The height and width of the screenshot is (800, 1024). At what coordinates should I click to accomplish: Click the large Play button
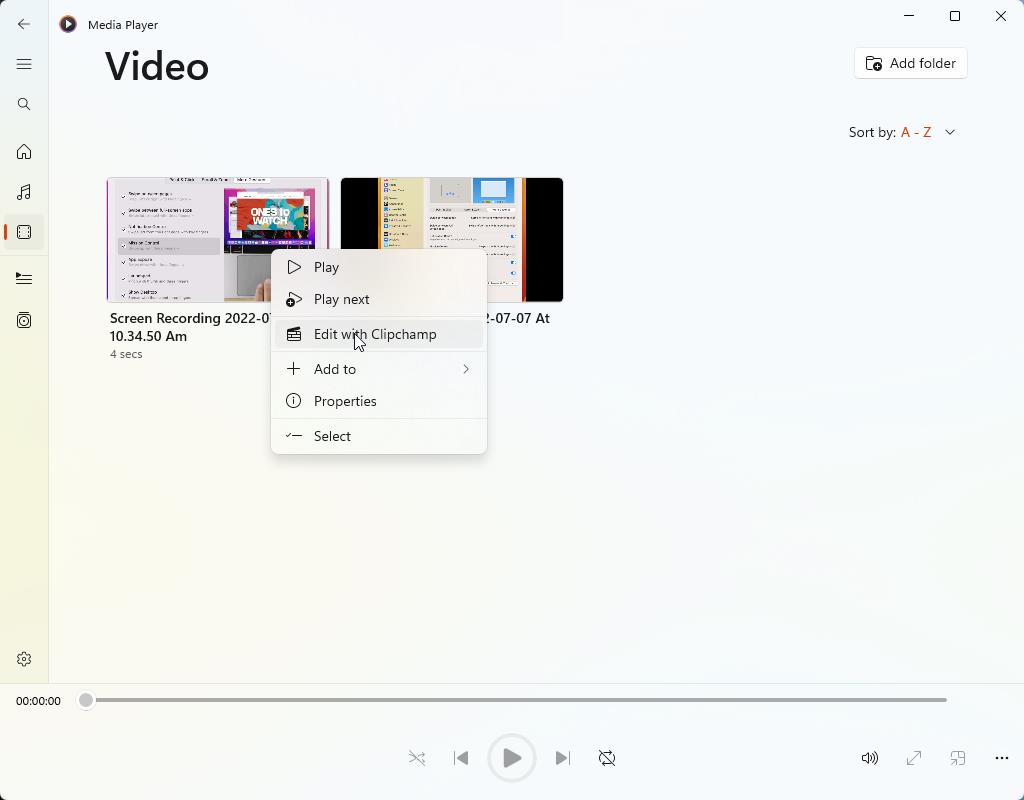click(x=512, y=758)
